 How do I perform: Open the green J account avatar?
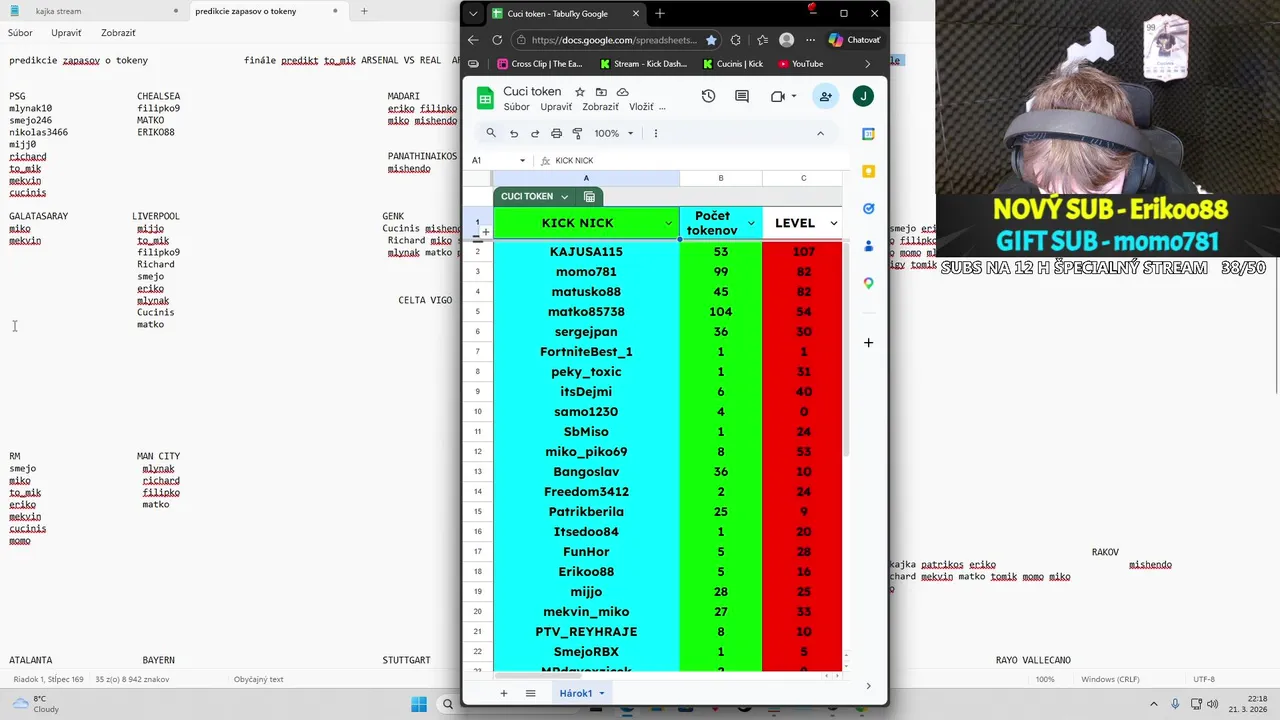point(863,96)
